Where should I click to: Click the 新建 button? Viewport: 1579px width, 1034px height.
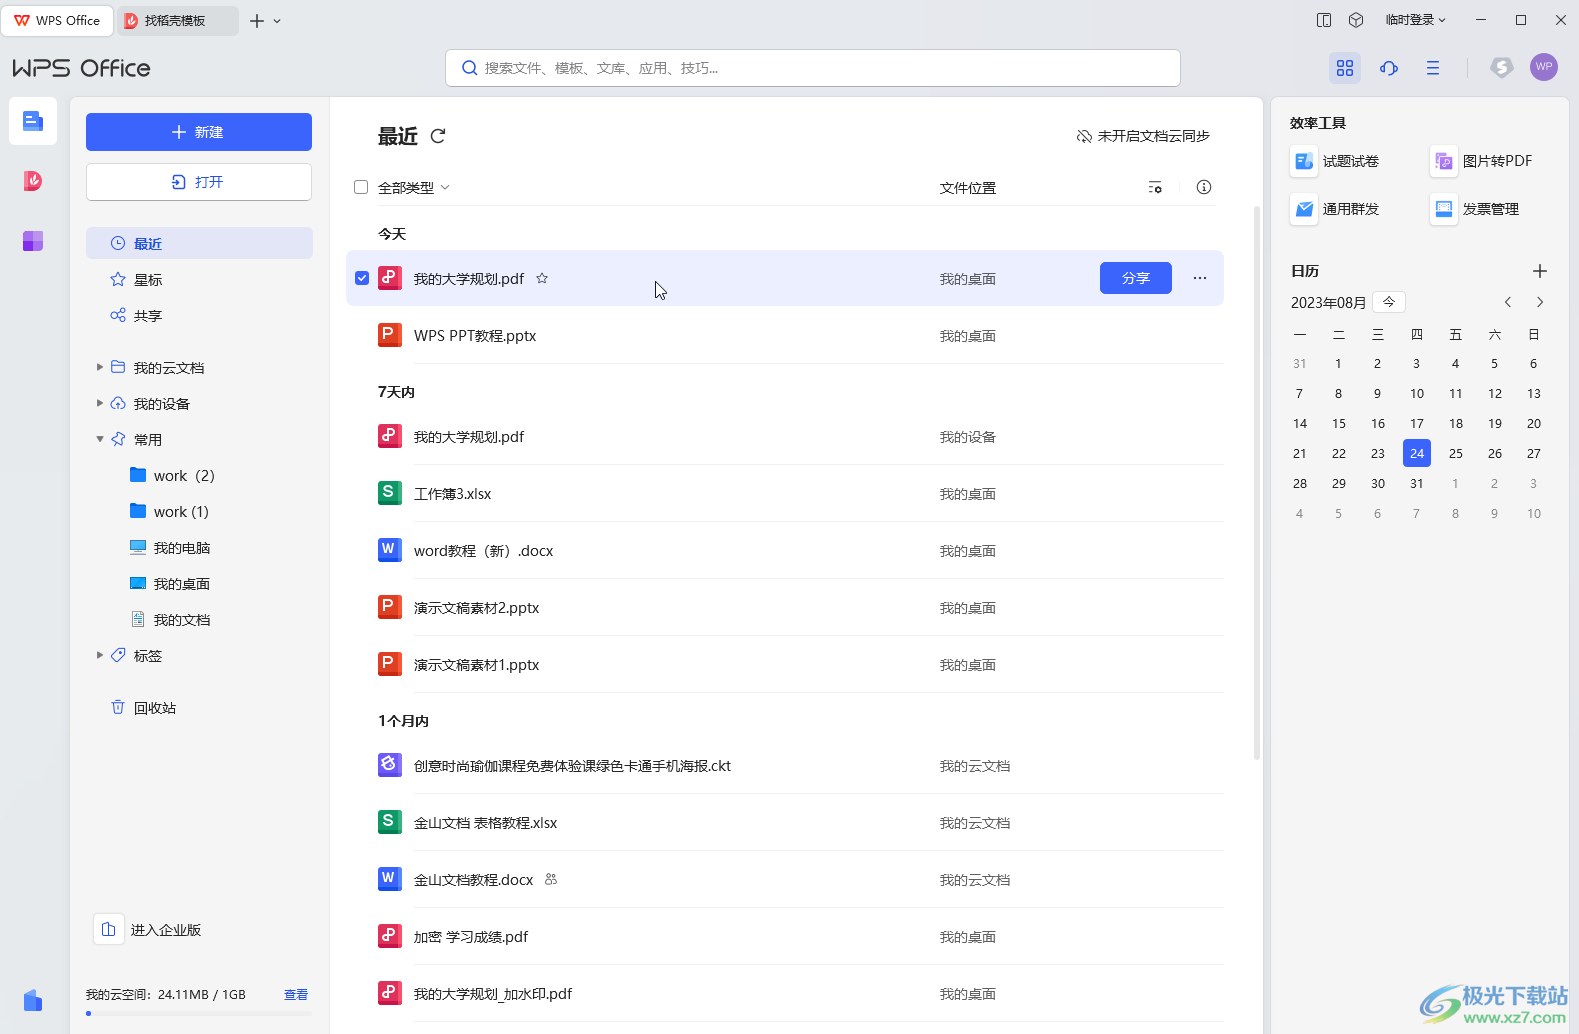tap(199, 132)
